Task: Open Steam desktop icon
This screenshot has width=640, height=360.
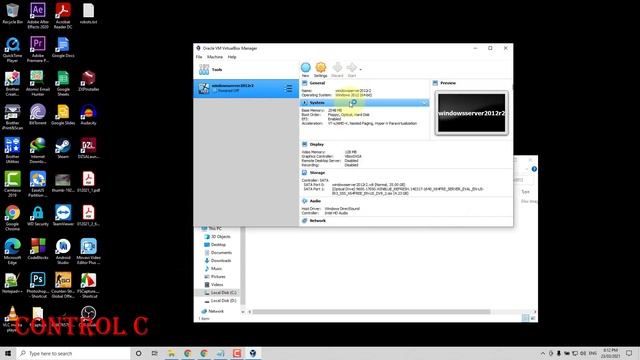Action: (63, 148)
